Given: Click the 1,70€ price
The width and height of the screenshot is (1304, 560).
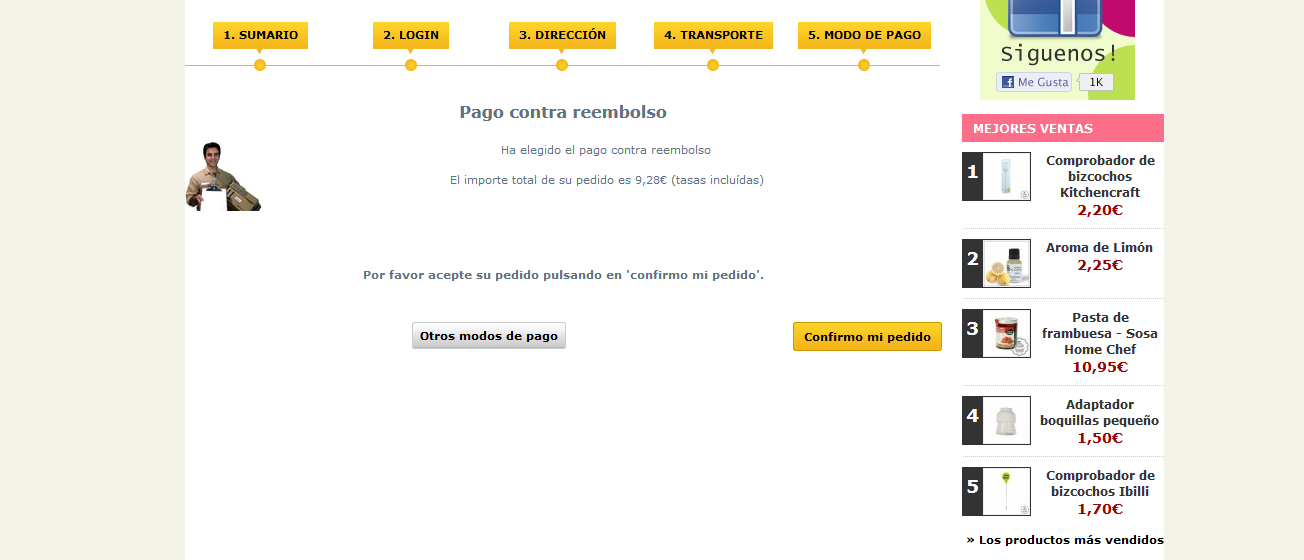Looking at the screenshot, I should tap(1100, 509).
